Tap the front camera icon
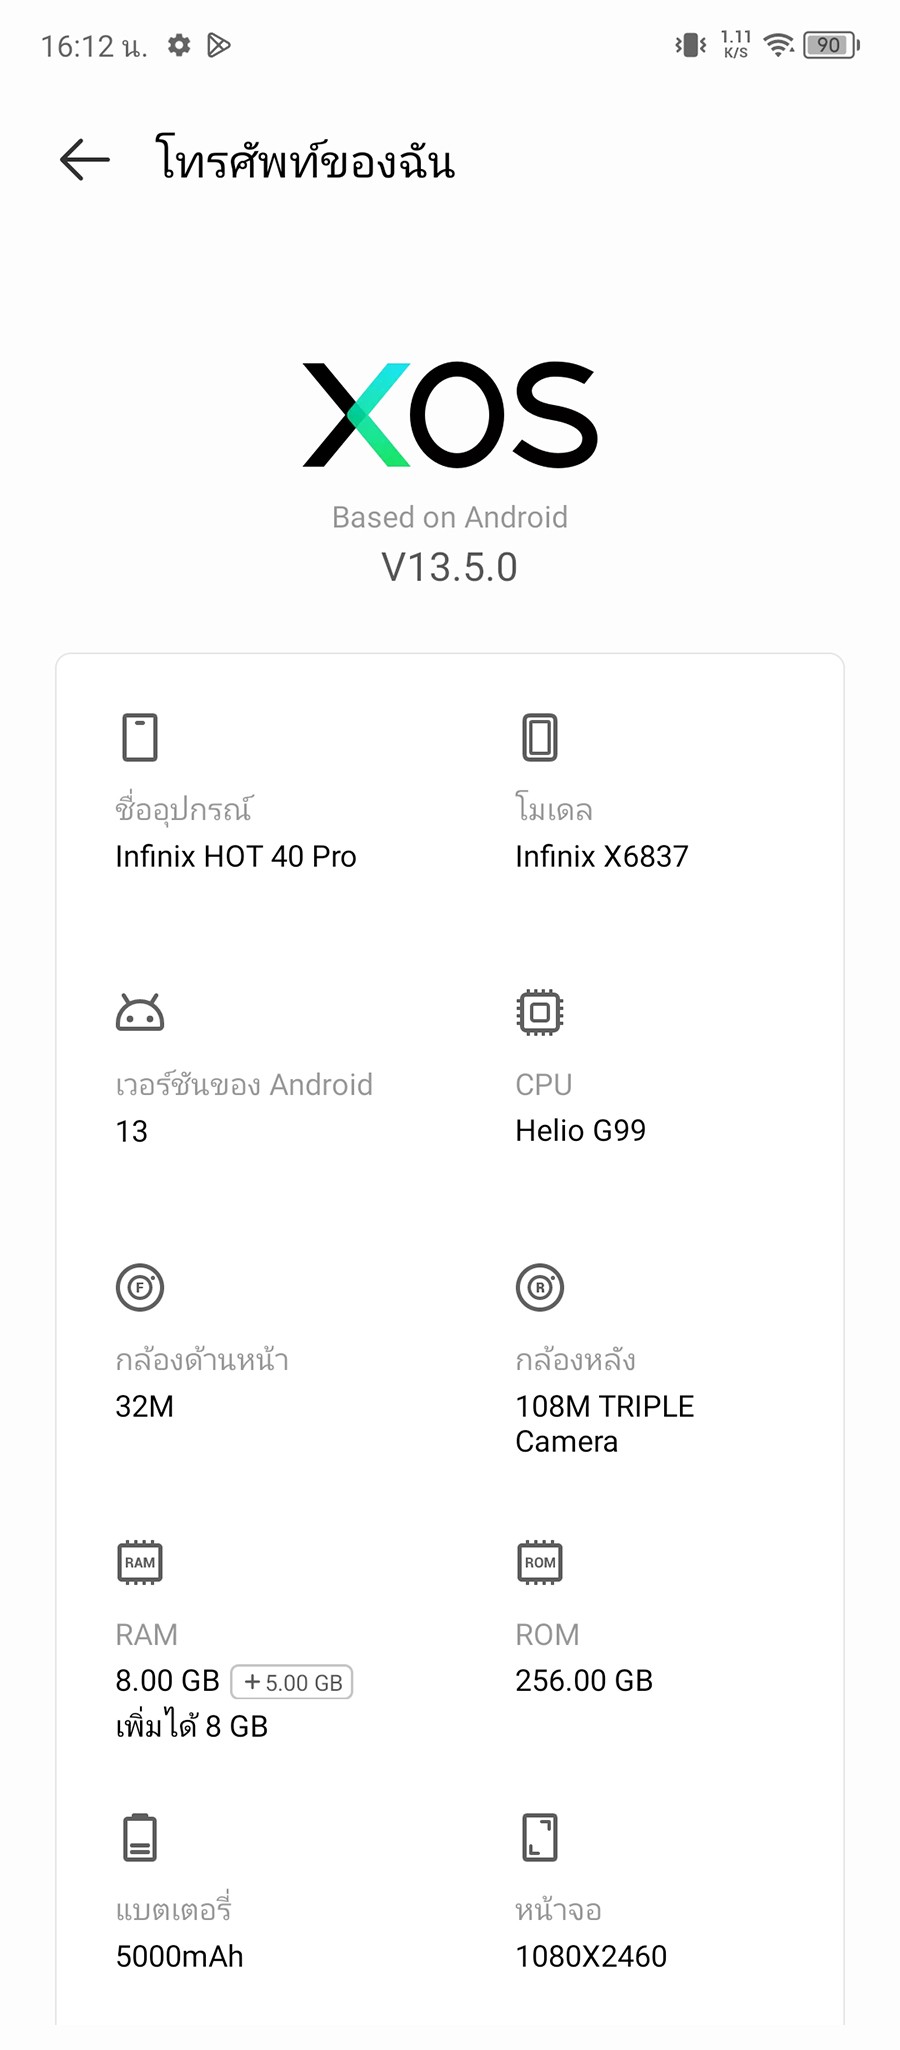 [x=140, y=1287]
